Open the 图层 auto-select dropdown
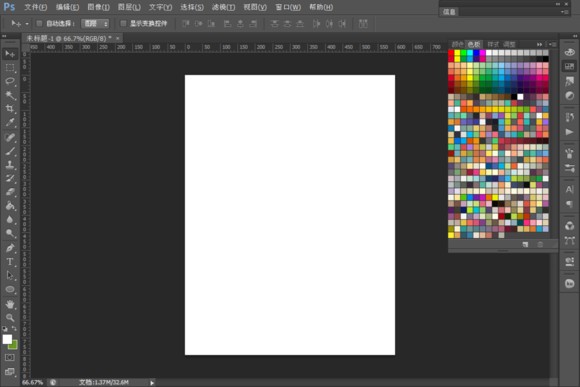Screen dimensions: 580x387 pos(95,24)
